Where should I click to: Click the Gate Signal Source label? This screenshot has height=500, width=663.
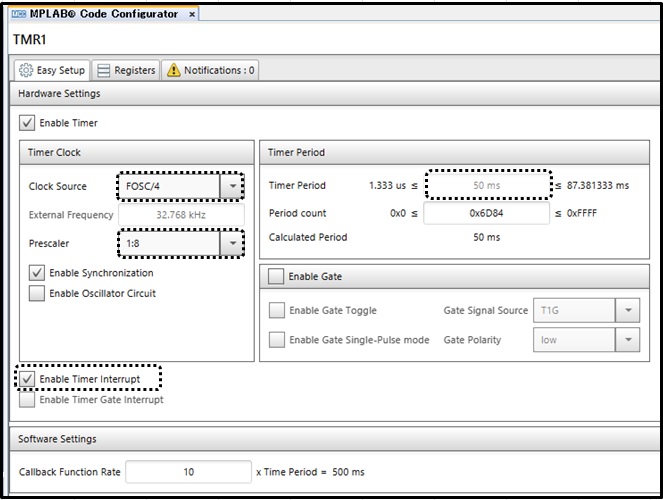pos(486,310)
